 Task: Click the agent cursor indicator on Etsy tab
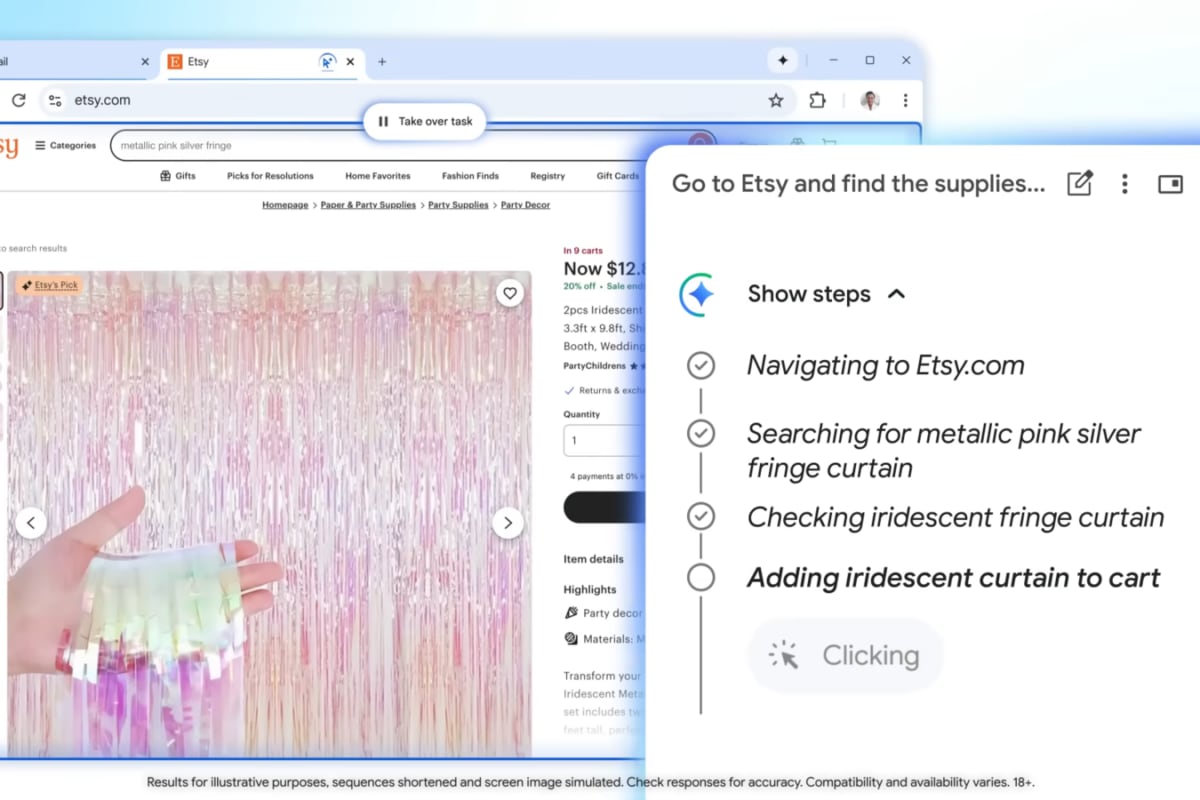327,62
